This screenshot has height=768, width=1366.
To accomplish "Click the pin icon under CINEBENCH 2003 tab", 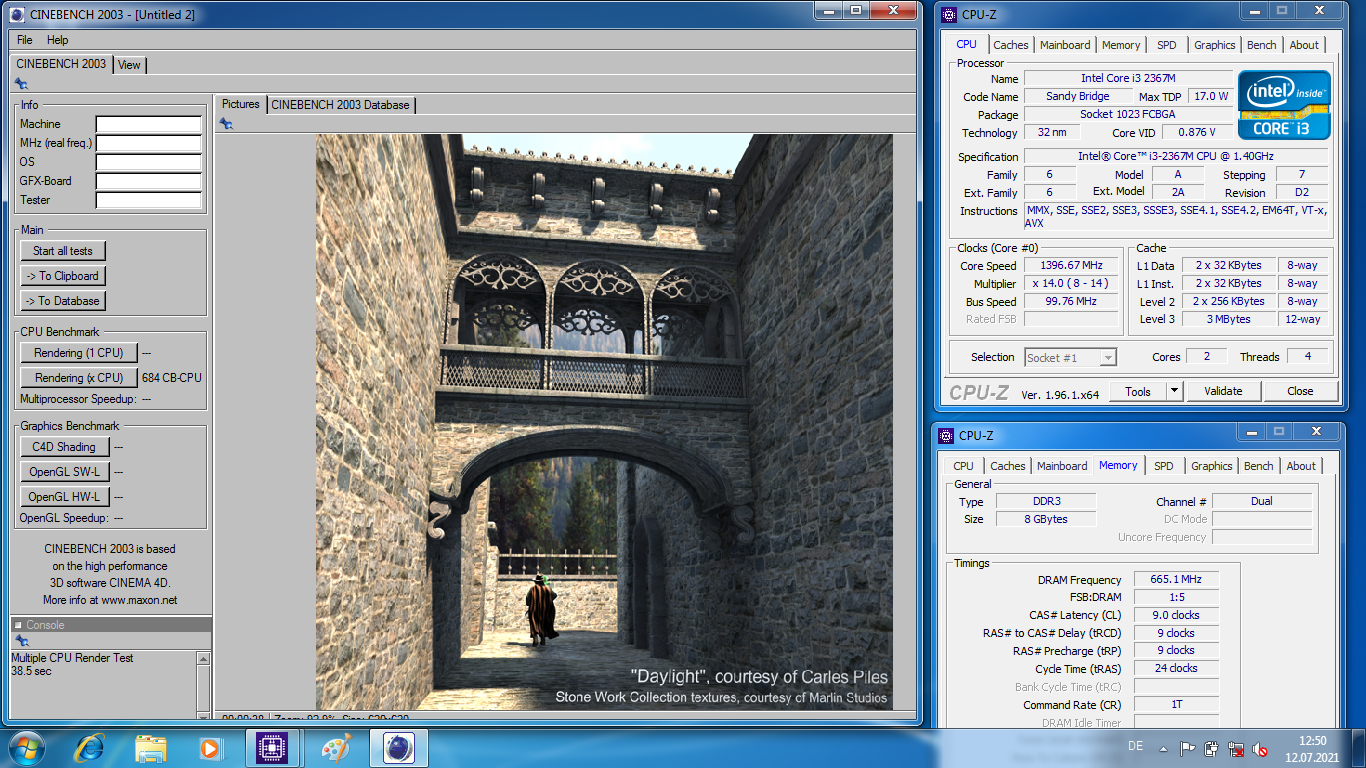I will tap(21, 84).
